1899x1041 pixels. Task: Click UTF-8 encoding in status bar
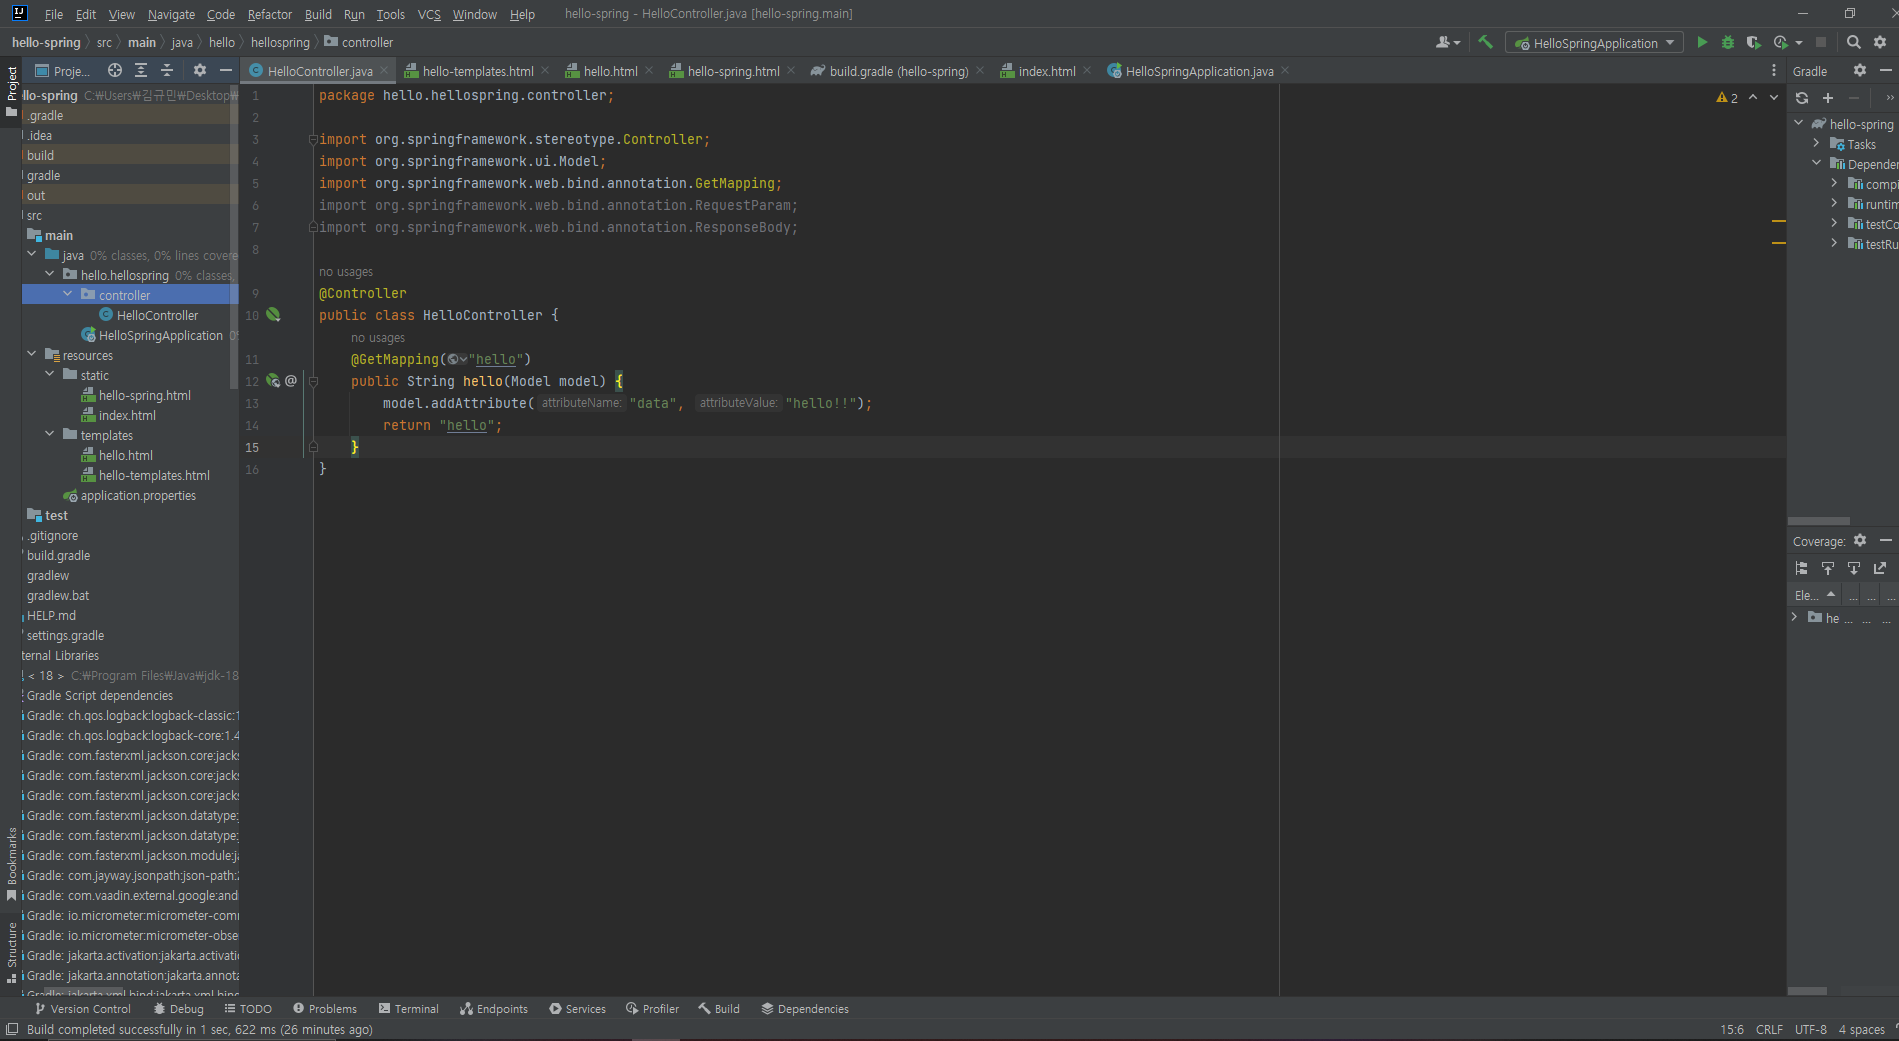click(x=1811, y=1029)
